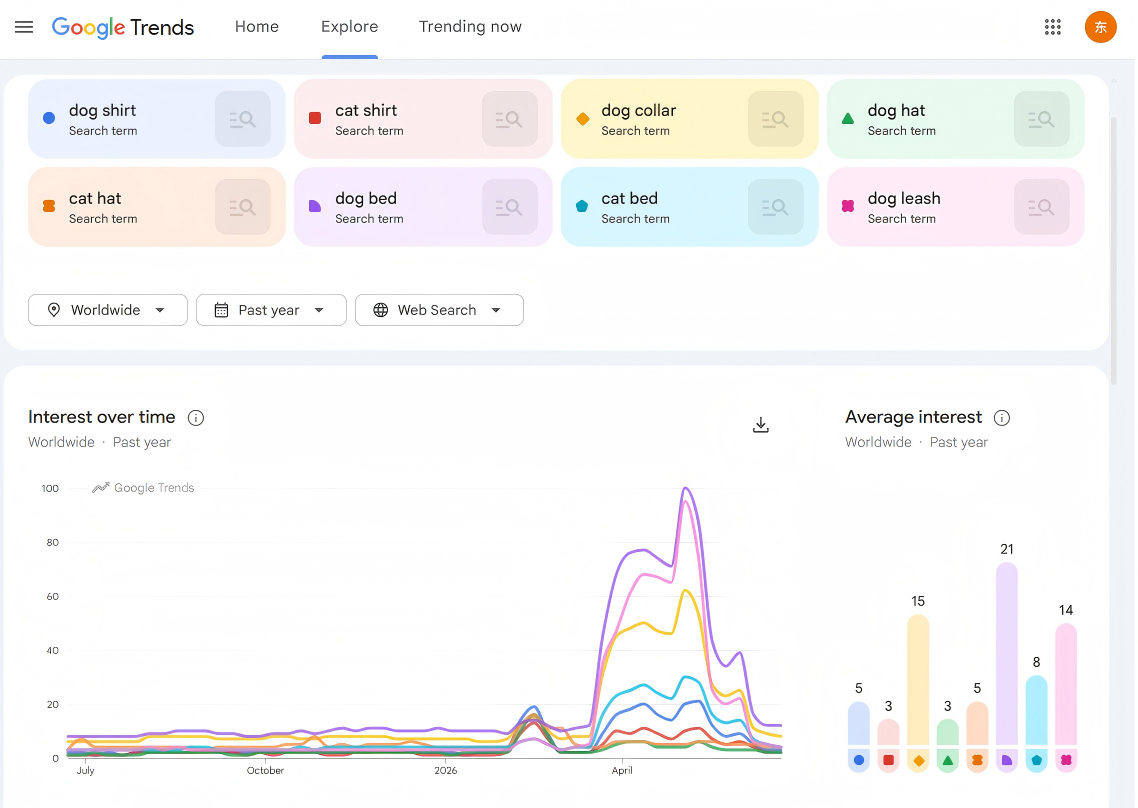Click the cat bed explore-term icon
The height and width of the screenshot is (808, 1138).
point(776,207)
